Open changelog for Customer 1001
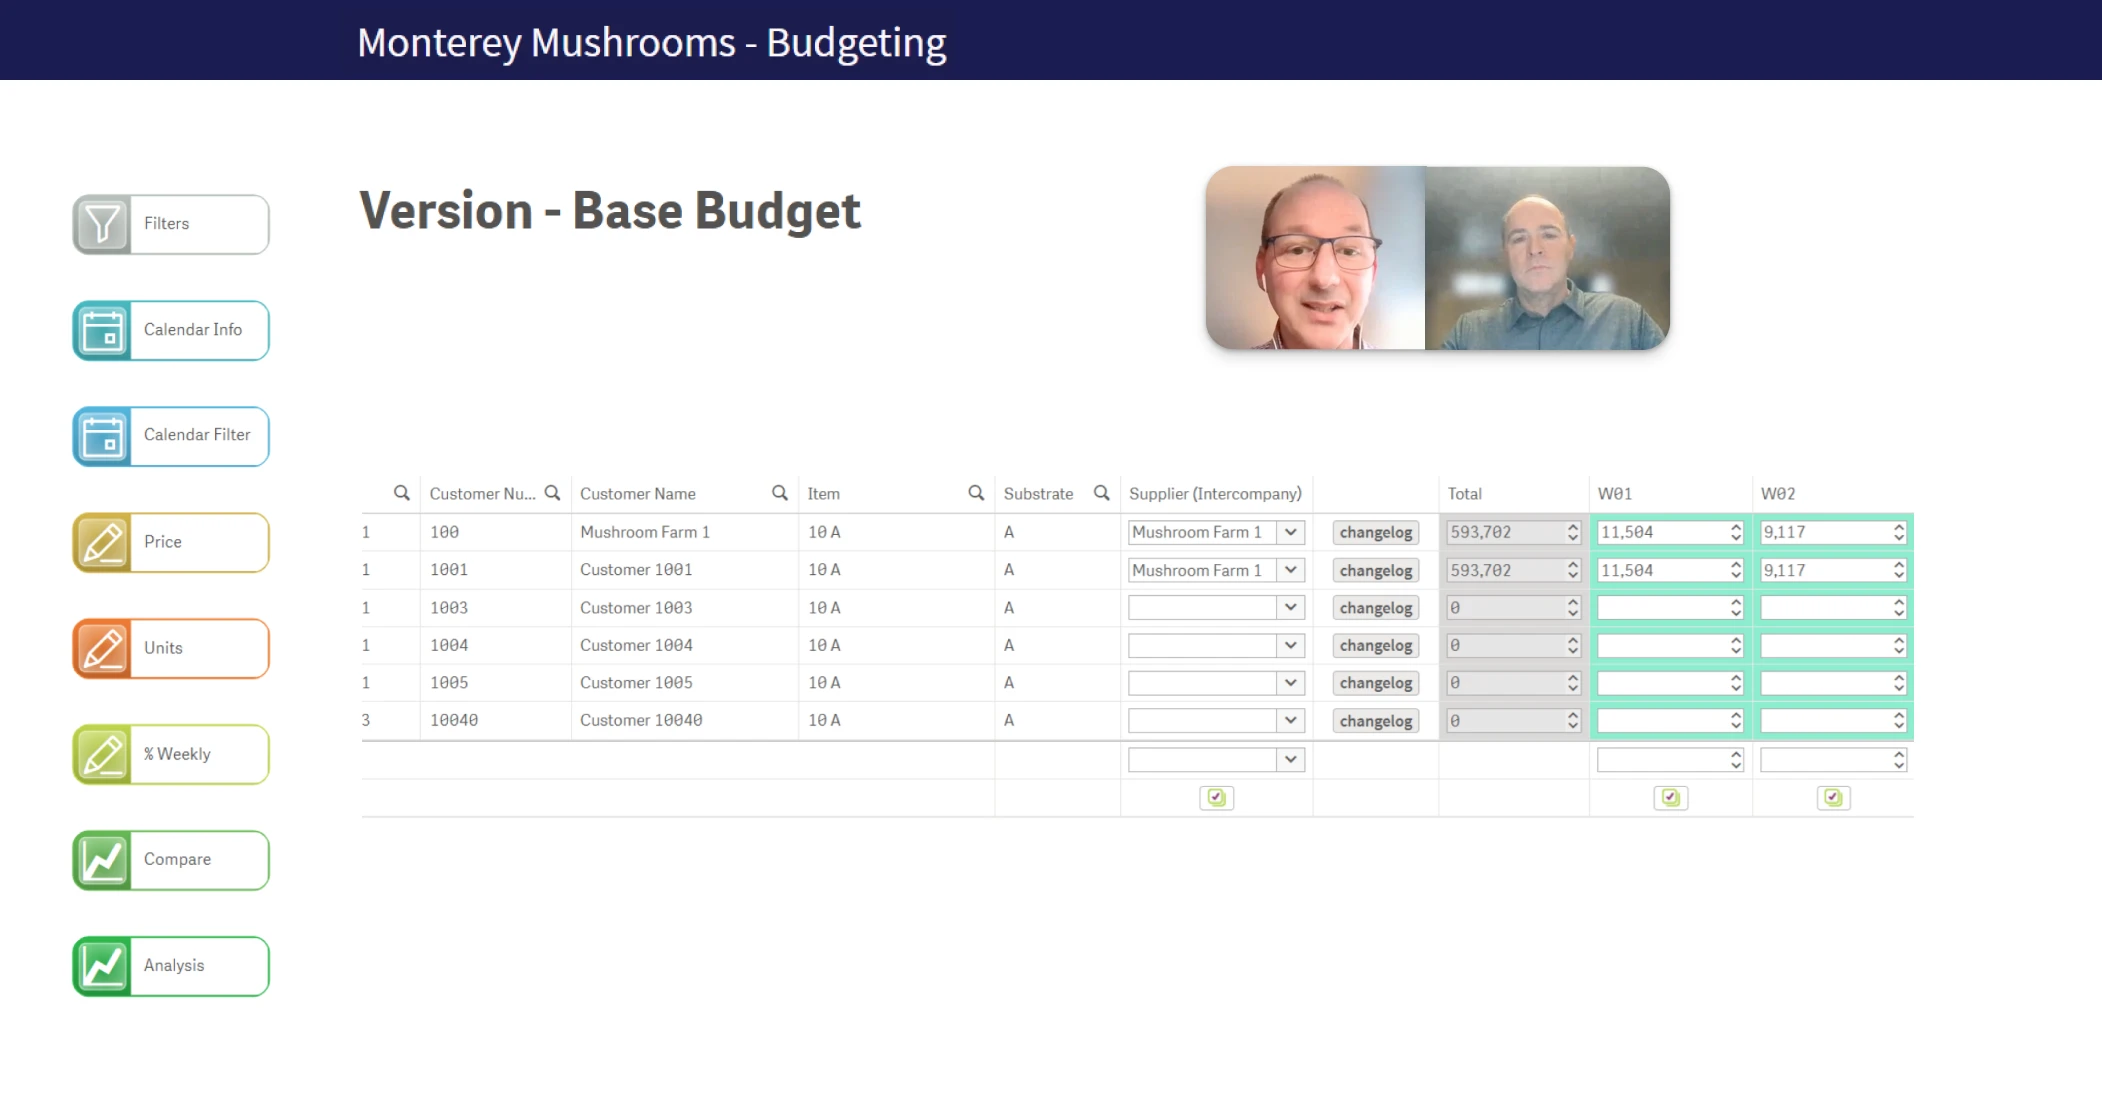2102x1120 pixels. point(1376,570)
